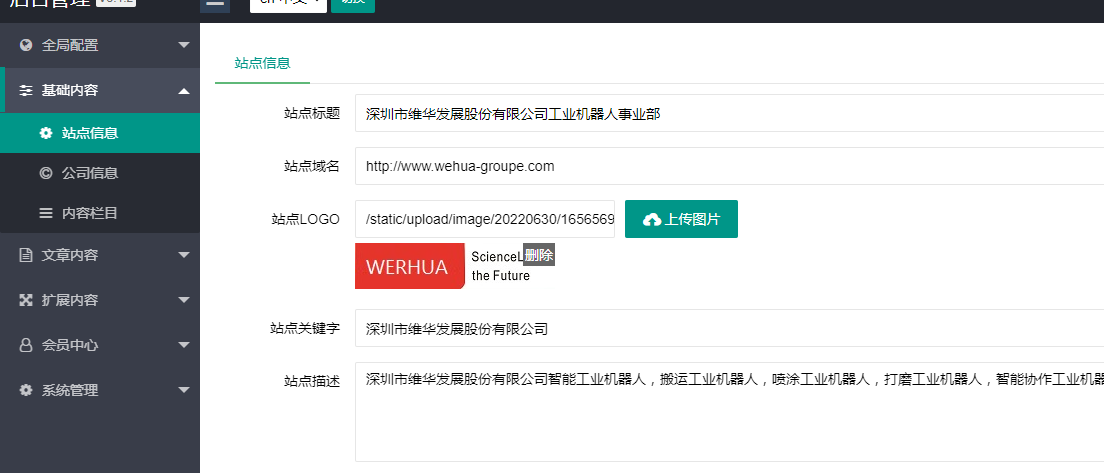The width and height of the screenshot is (1104, 473).
Task: Click the document icon beside 文章内容
Action: tap(26, 255)
